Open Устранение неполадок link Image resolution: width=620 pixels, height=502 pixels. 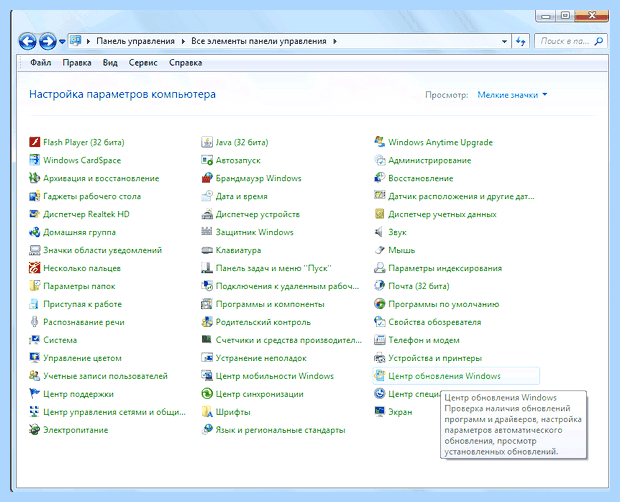pos(261,358)
